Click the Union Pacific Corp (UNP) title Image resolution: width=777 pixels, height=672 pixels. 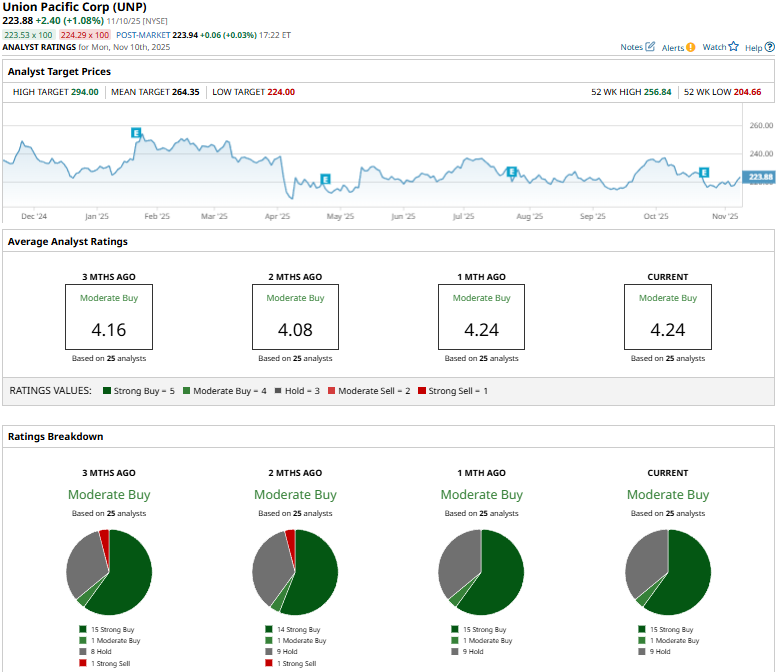click(x=75, y=7)
